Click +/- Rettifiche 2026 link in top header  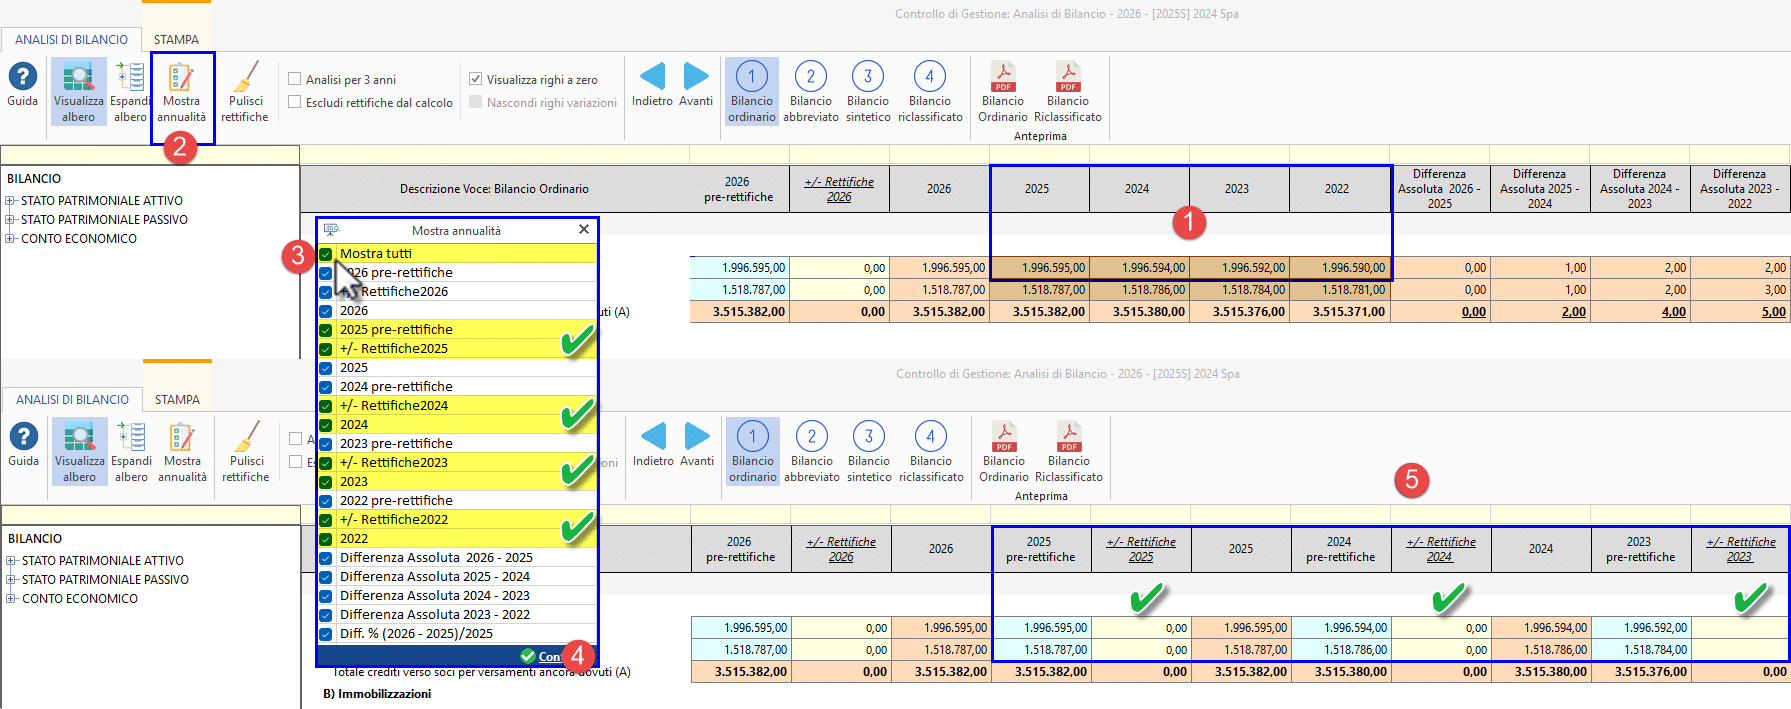[839, 189]
